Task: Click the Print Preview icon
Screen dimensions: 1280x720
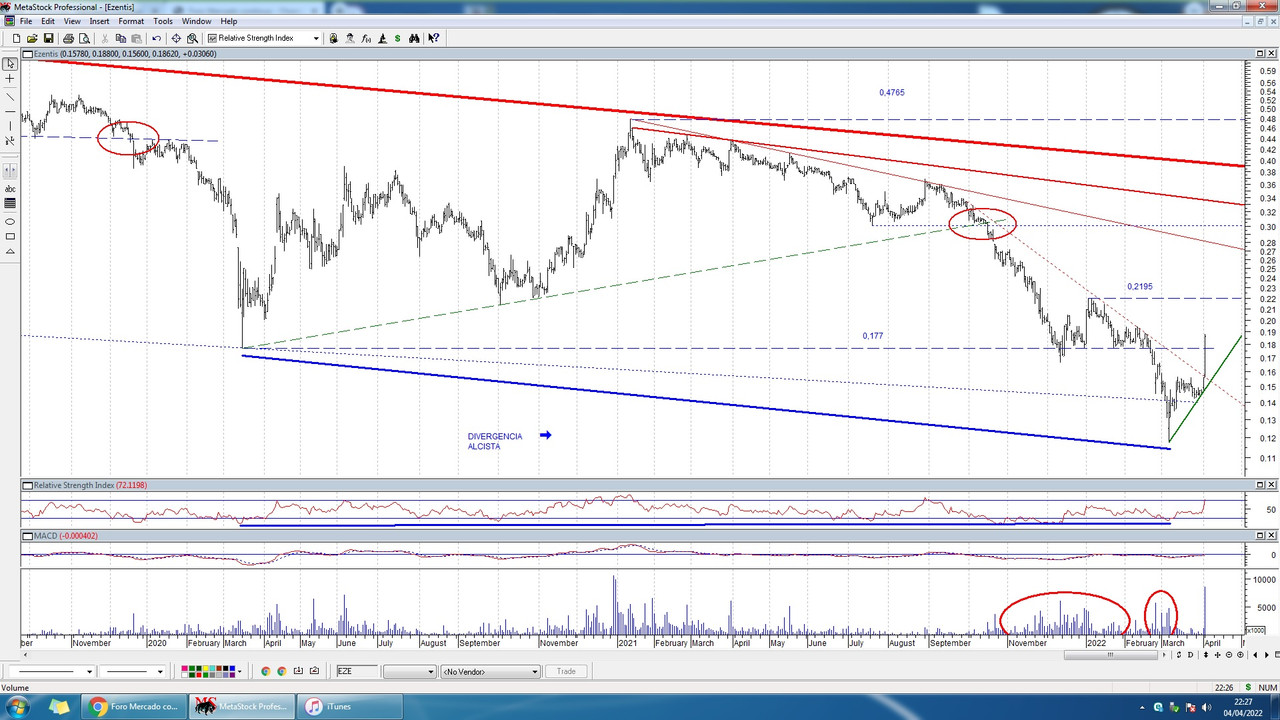Action: click(84, 38)
